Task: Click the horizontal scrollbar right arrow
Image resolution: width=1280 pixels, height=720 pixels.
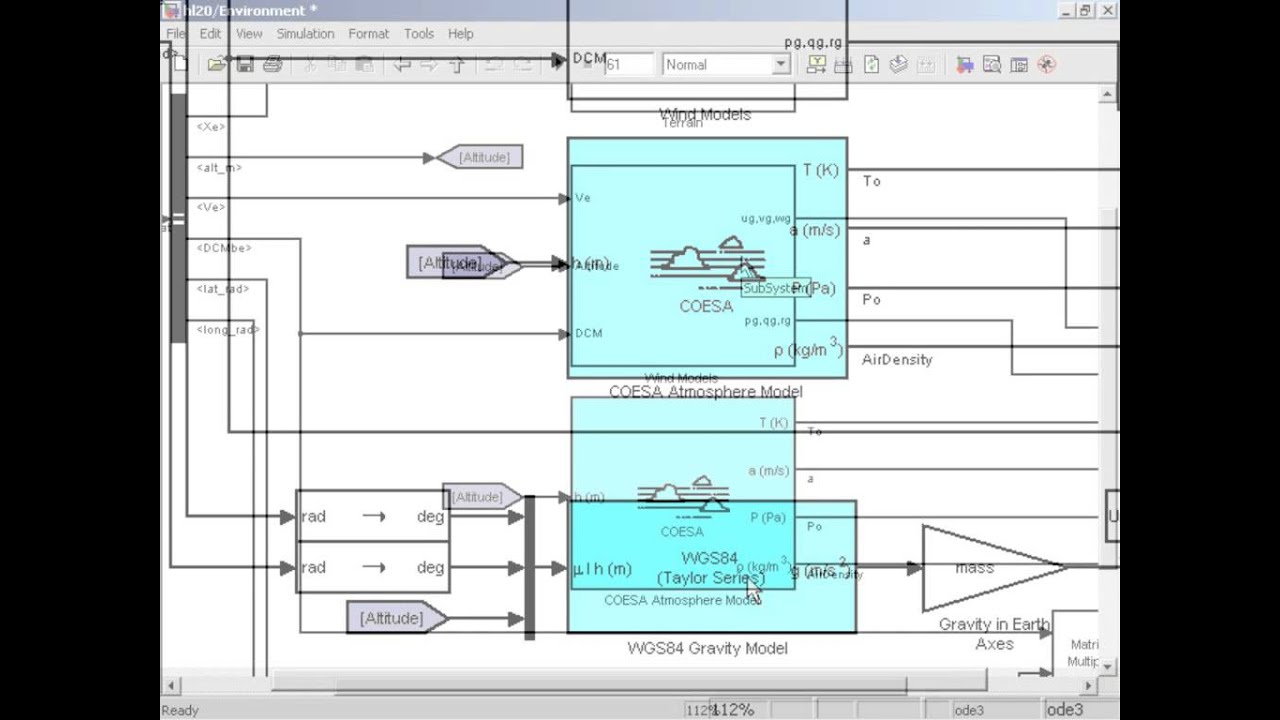Action: [x=1089, y=686]
